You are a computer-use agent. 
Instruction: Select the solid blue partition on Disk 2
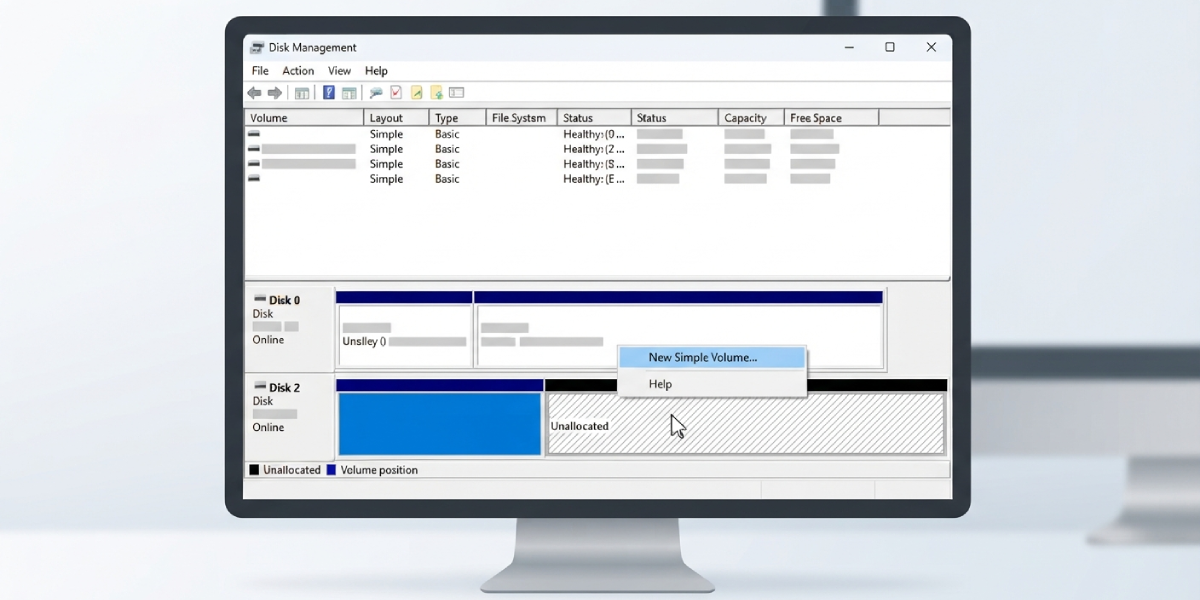coord(440,424)
